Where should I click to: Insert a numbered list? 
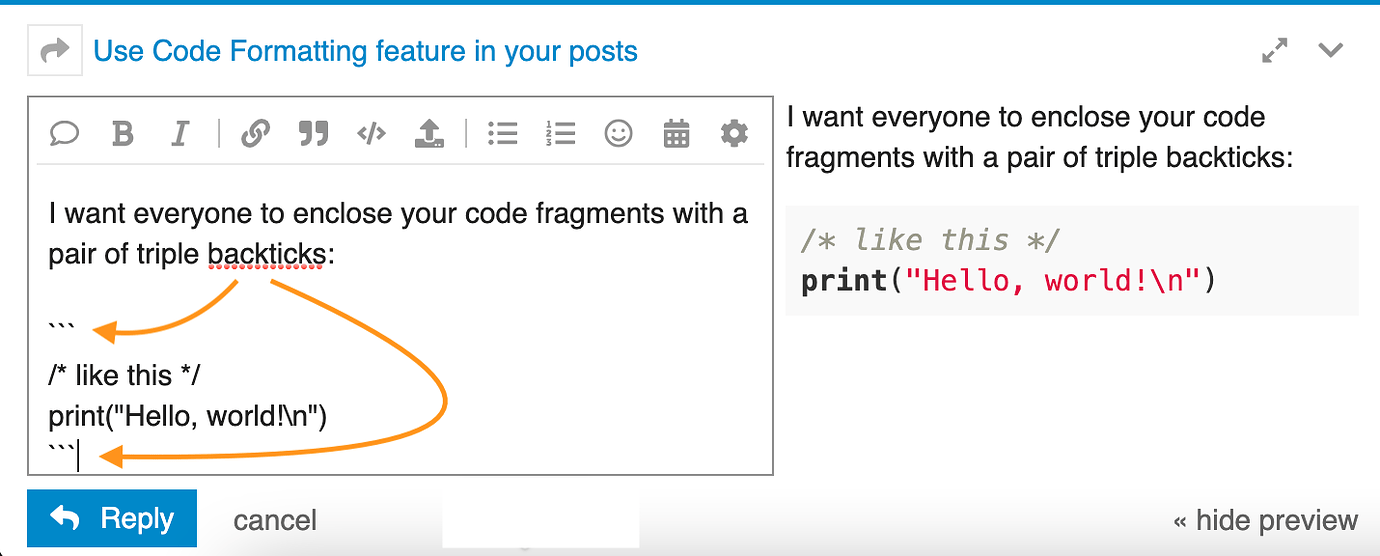pos(561,133)
